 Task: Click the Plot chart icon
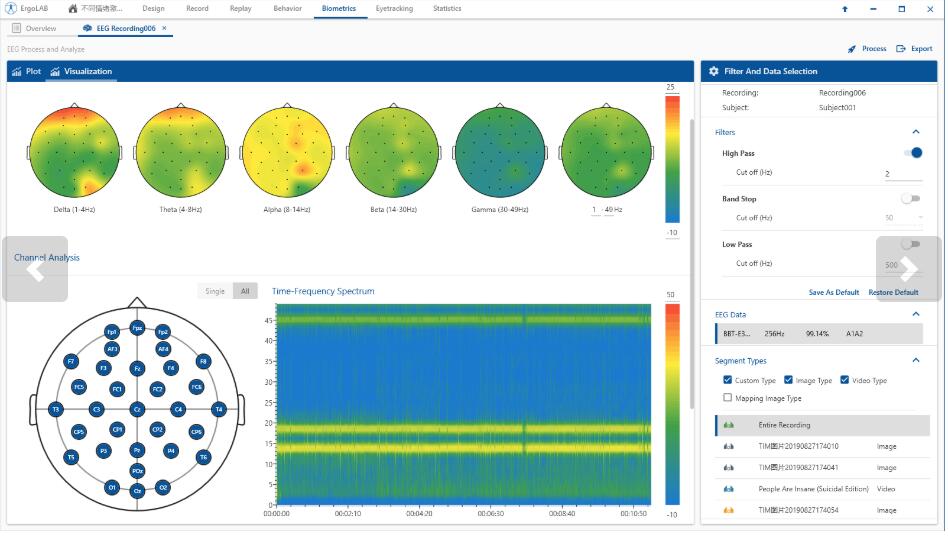(17, 72)
